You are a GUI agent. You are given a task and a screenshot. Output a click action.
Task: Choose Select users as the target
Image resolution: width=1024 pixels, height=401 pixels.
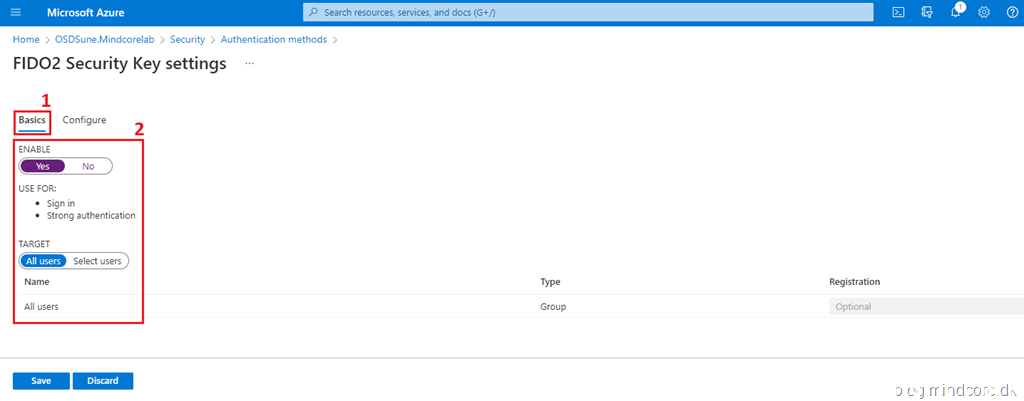[97, 261]
